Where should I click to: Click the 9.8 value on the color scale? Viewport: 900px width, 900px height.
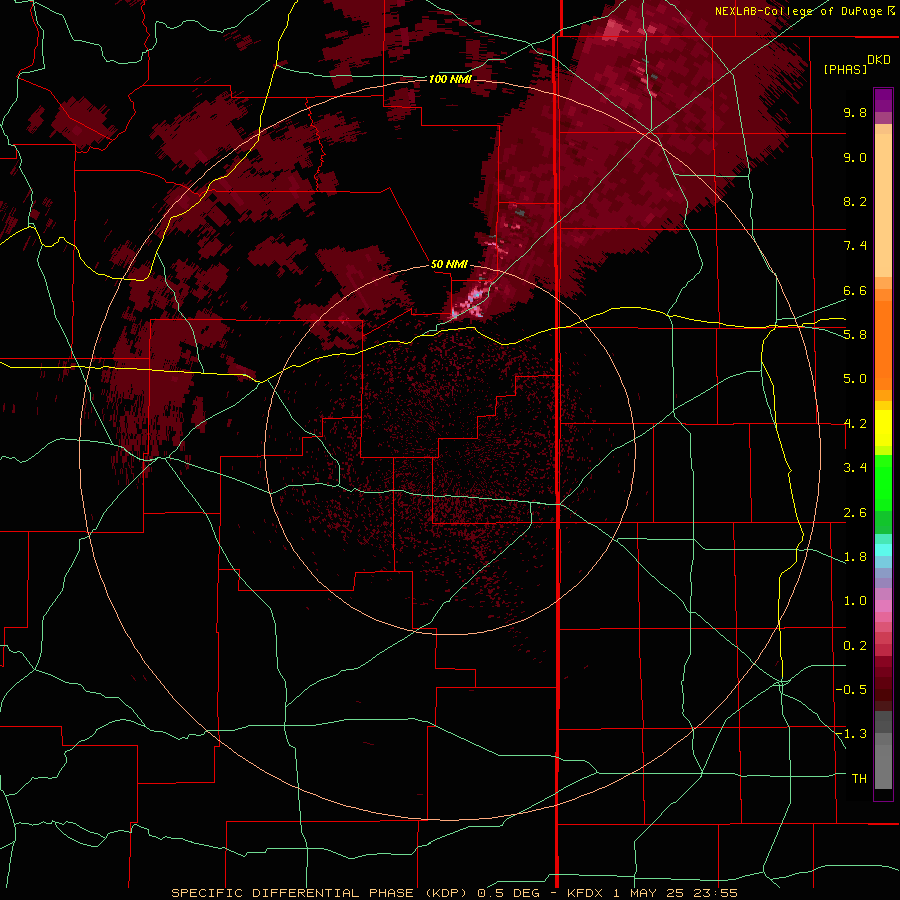(855, 112)
